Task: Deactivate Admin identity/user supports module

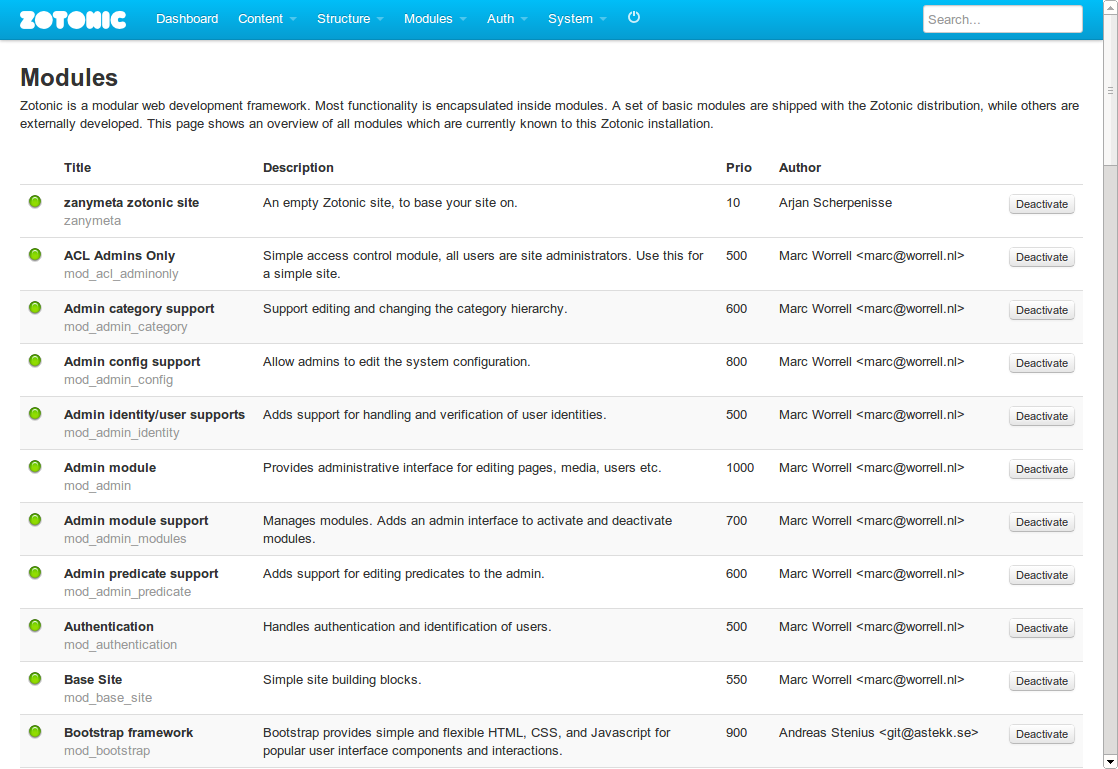Action: click(x=1042, y=416)
